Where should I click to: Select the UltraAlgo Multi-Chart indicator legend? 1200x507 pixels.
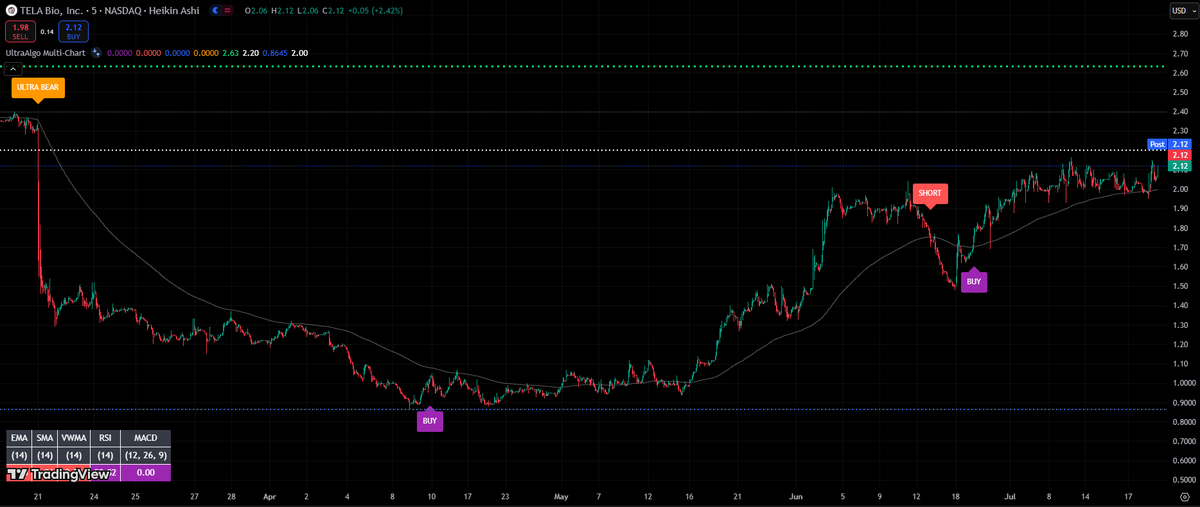pos(46,51)
